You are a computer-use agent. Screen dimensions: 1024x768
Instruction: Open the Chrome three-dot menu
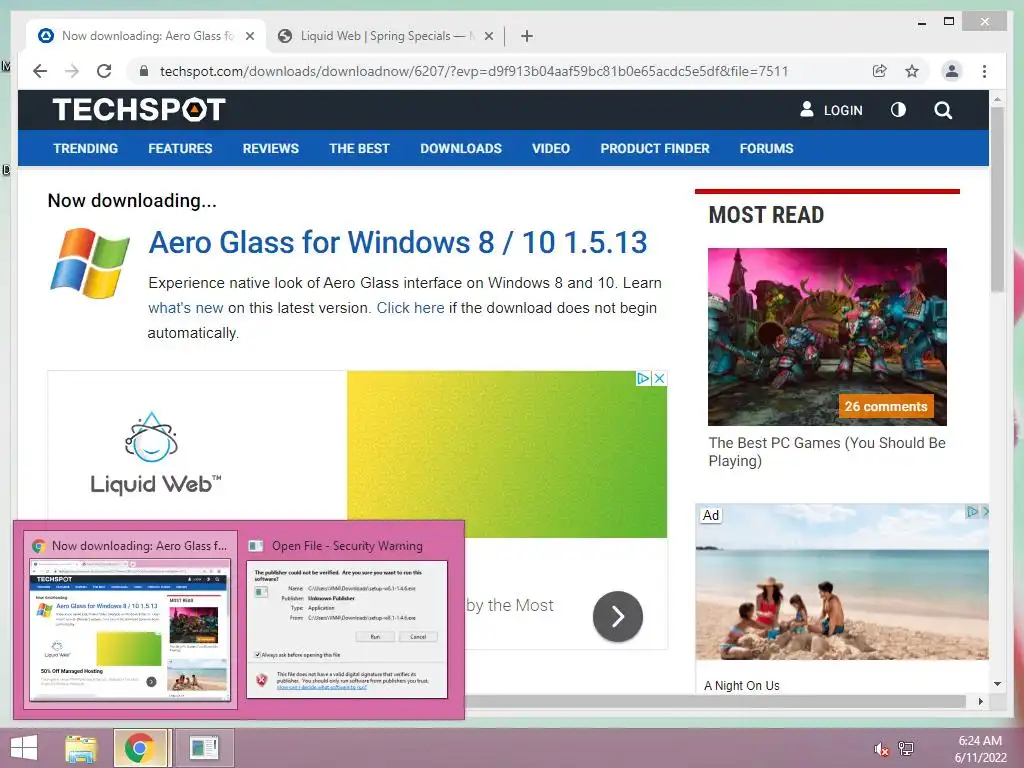984,71
